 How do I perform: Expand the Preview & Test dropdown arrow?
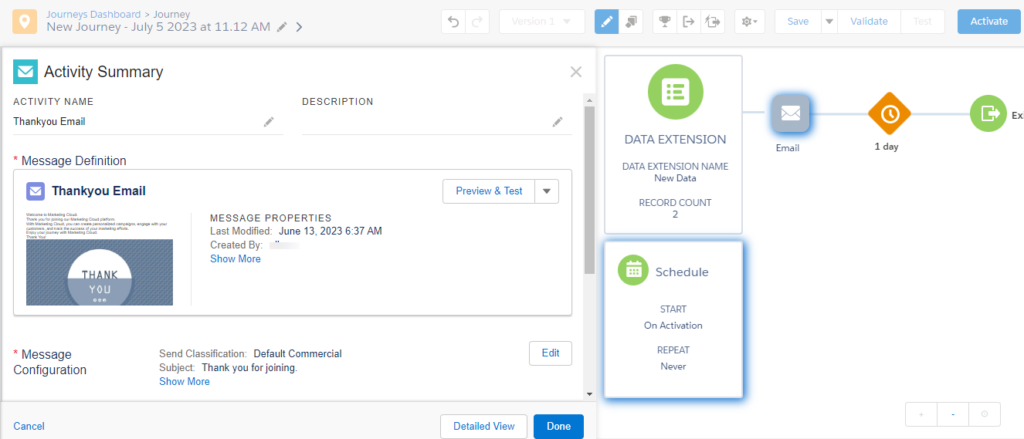pyautogui.click(x=546, y=191)
